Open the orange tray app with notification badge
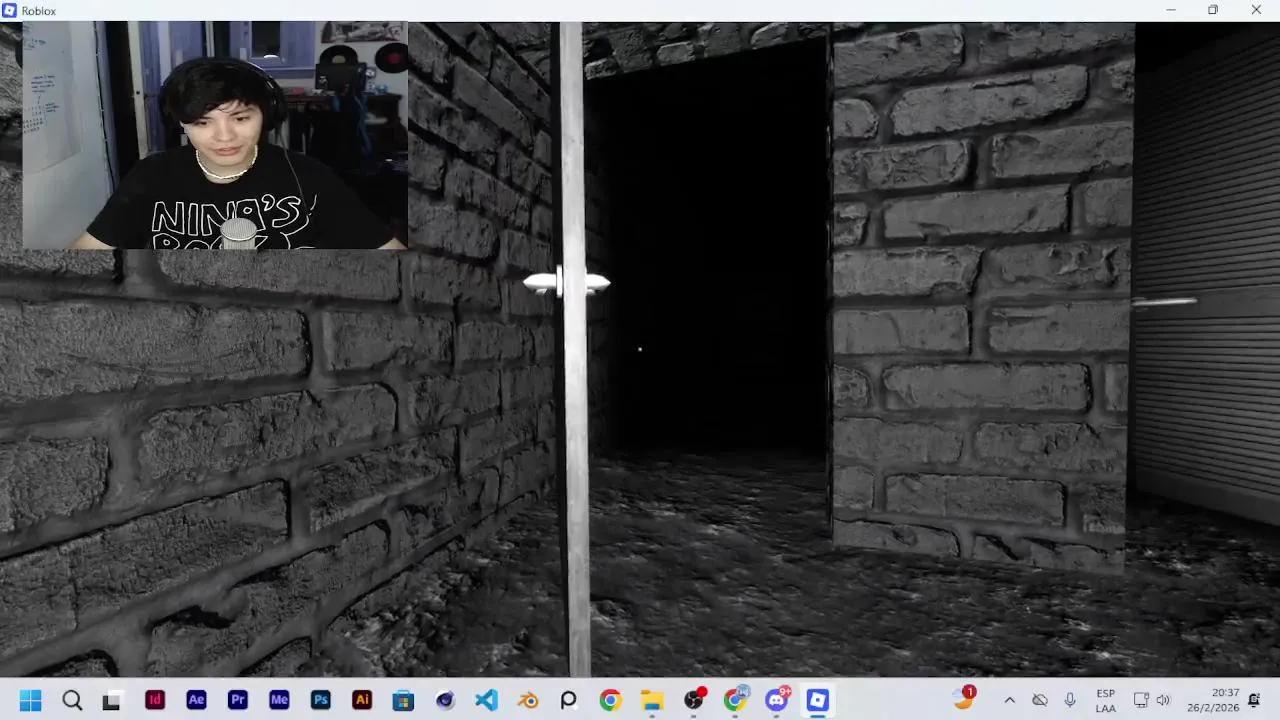The height and width of the screenshot is (720, 1280). [x=964, y=698]
